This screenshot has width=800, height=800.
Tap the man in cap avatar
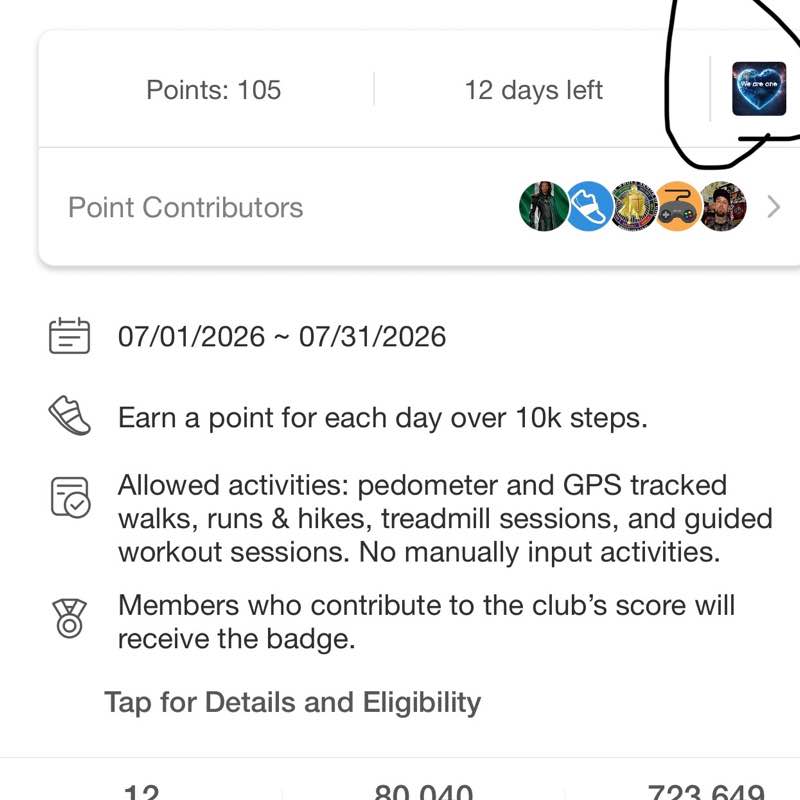[x=723, y=207]
